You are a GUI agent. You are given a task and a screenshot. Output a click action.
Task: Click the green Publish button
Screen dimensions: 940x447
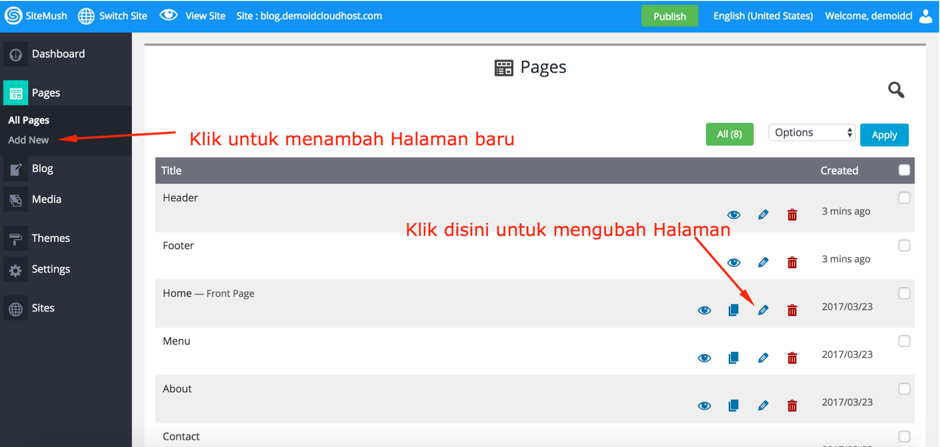(670, 16)
